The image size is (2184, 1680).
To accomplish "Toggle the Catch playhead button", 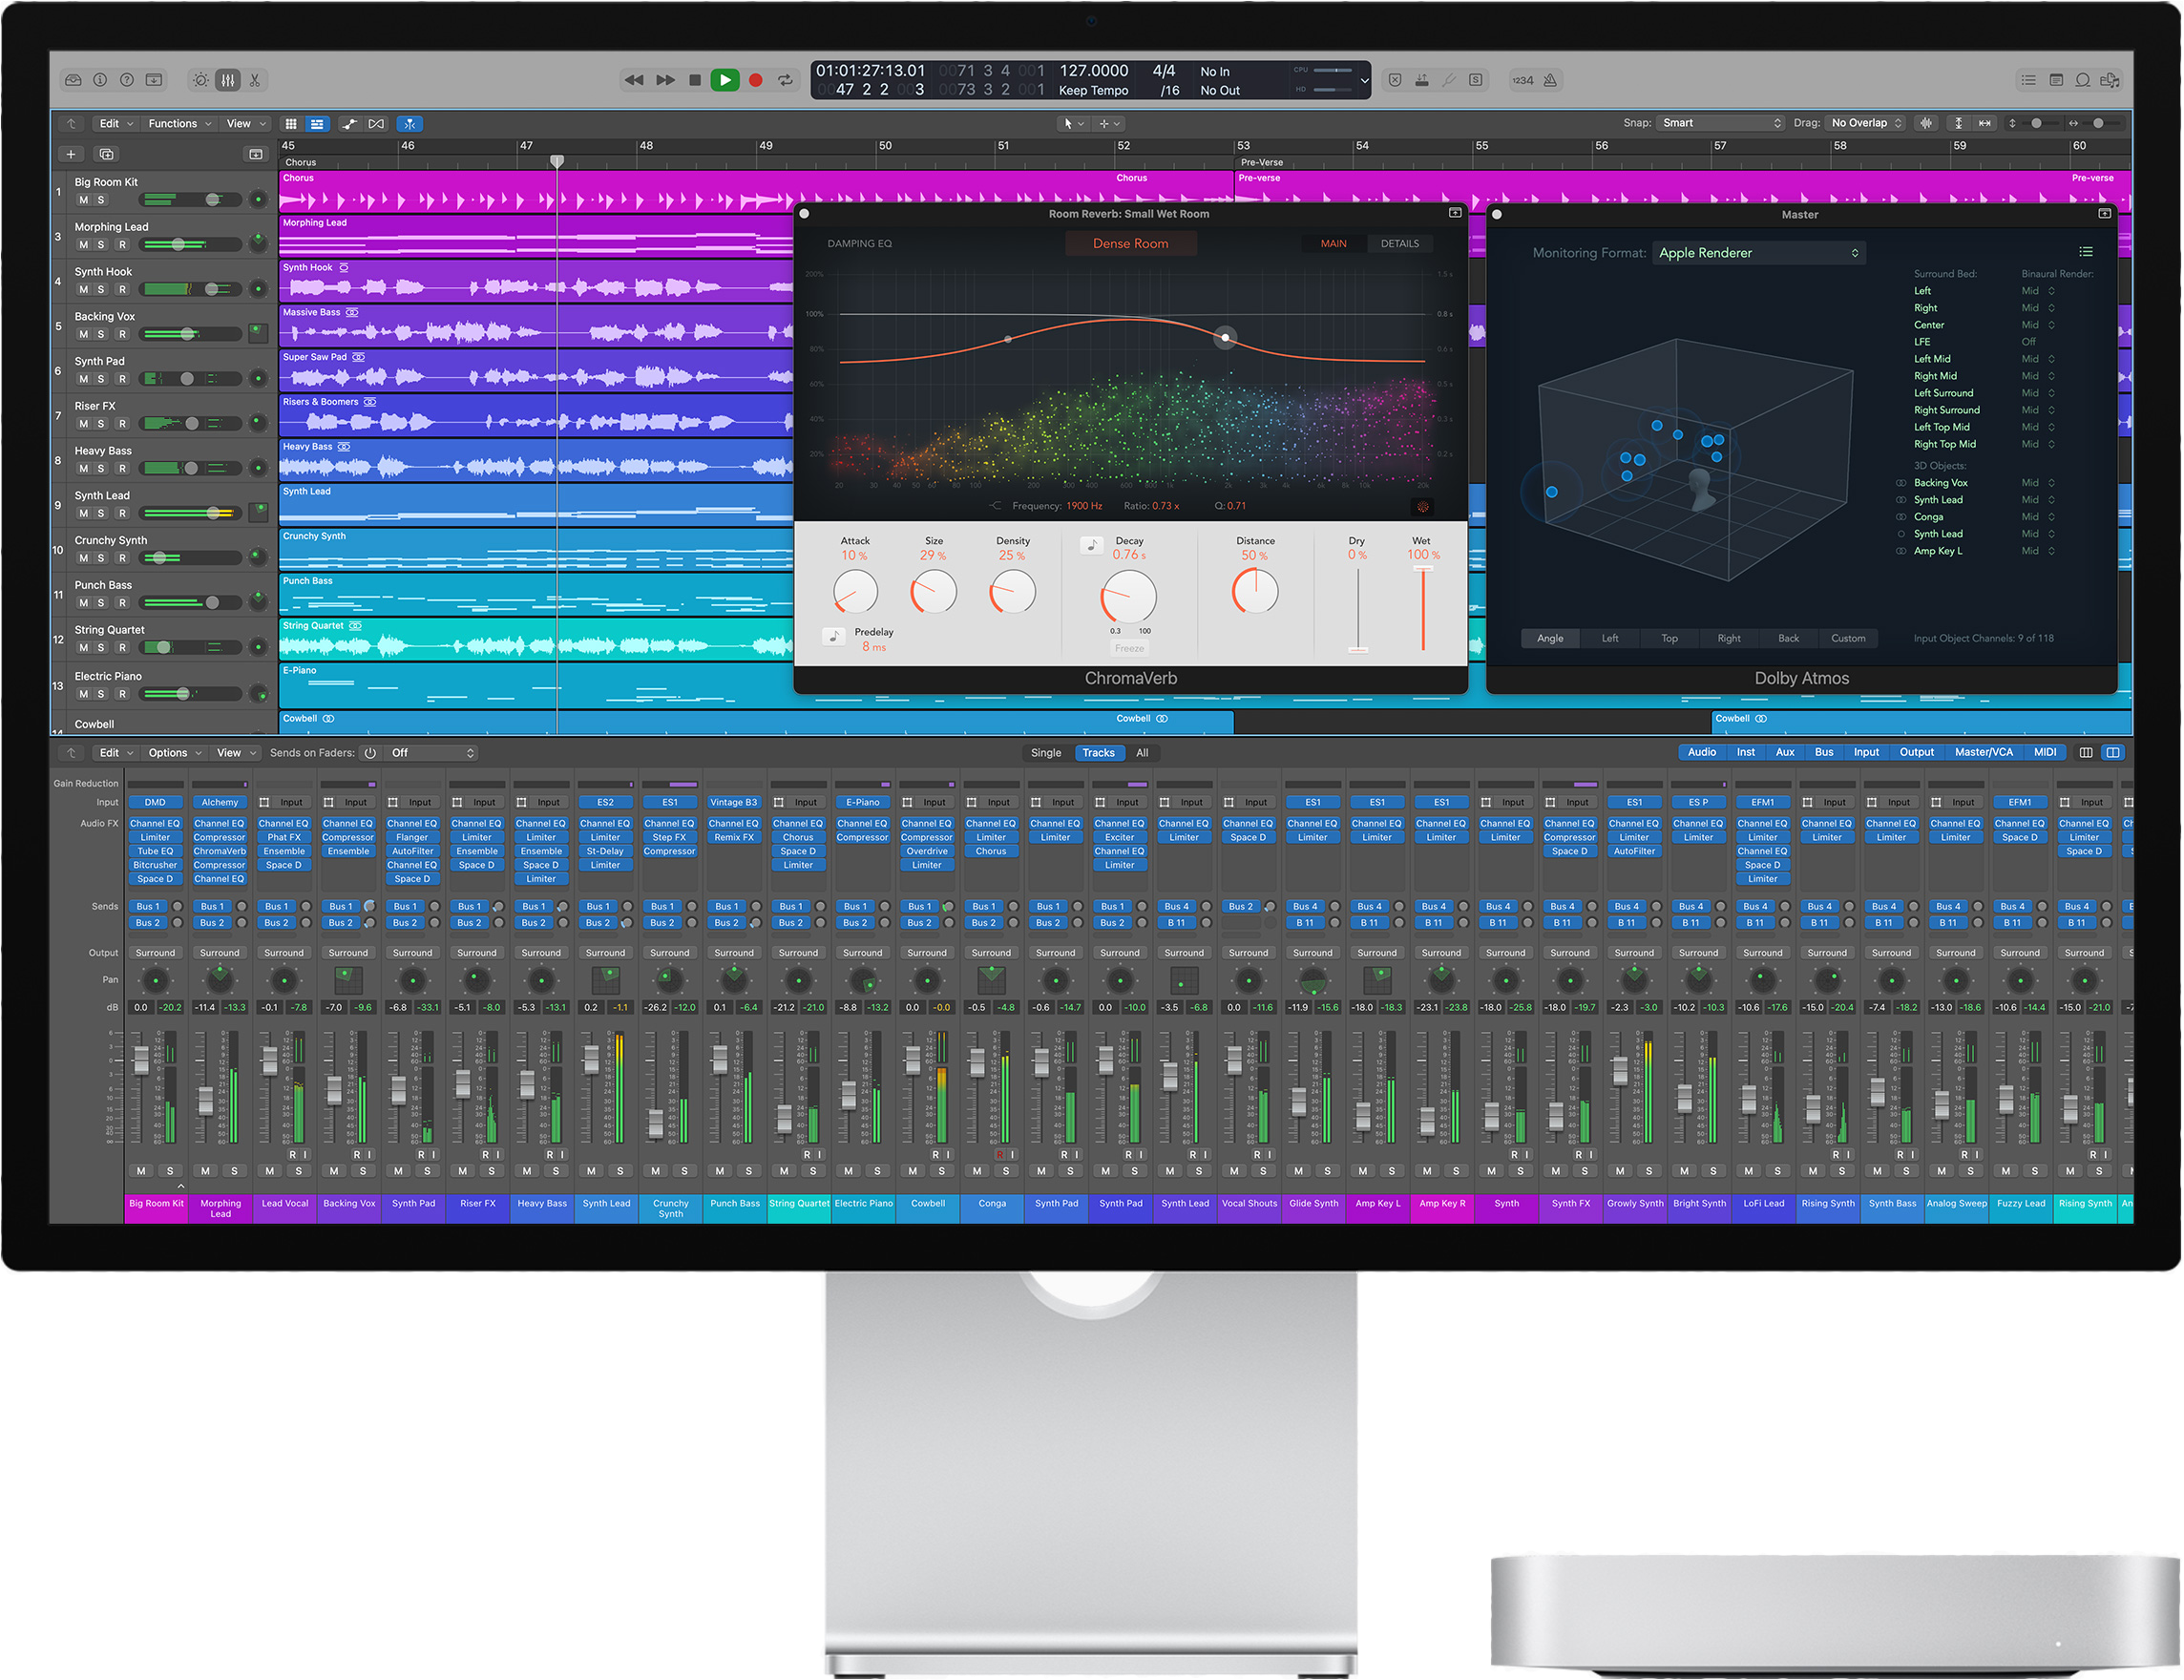I will click(410, 124).
